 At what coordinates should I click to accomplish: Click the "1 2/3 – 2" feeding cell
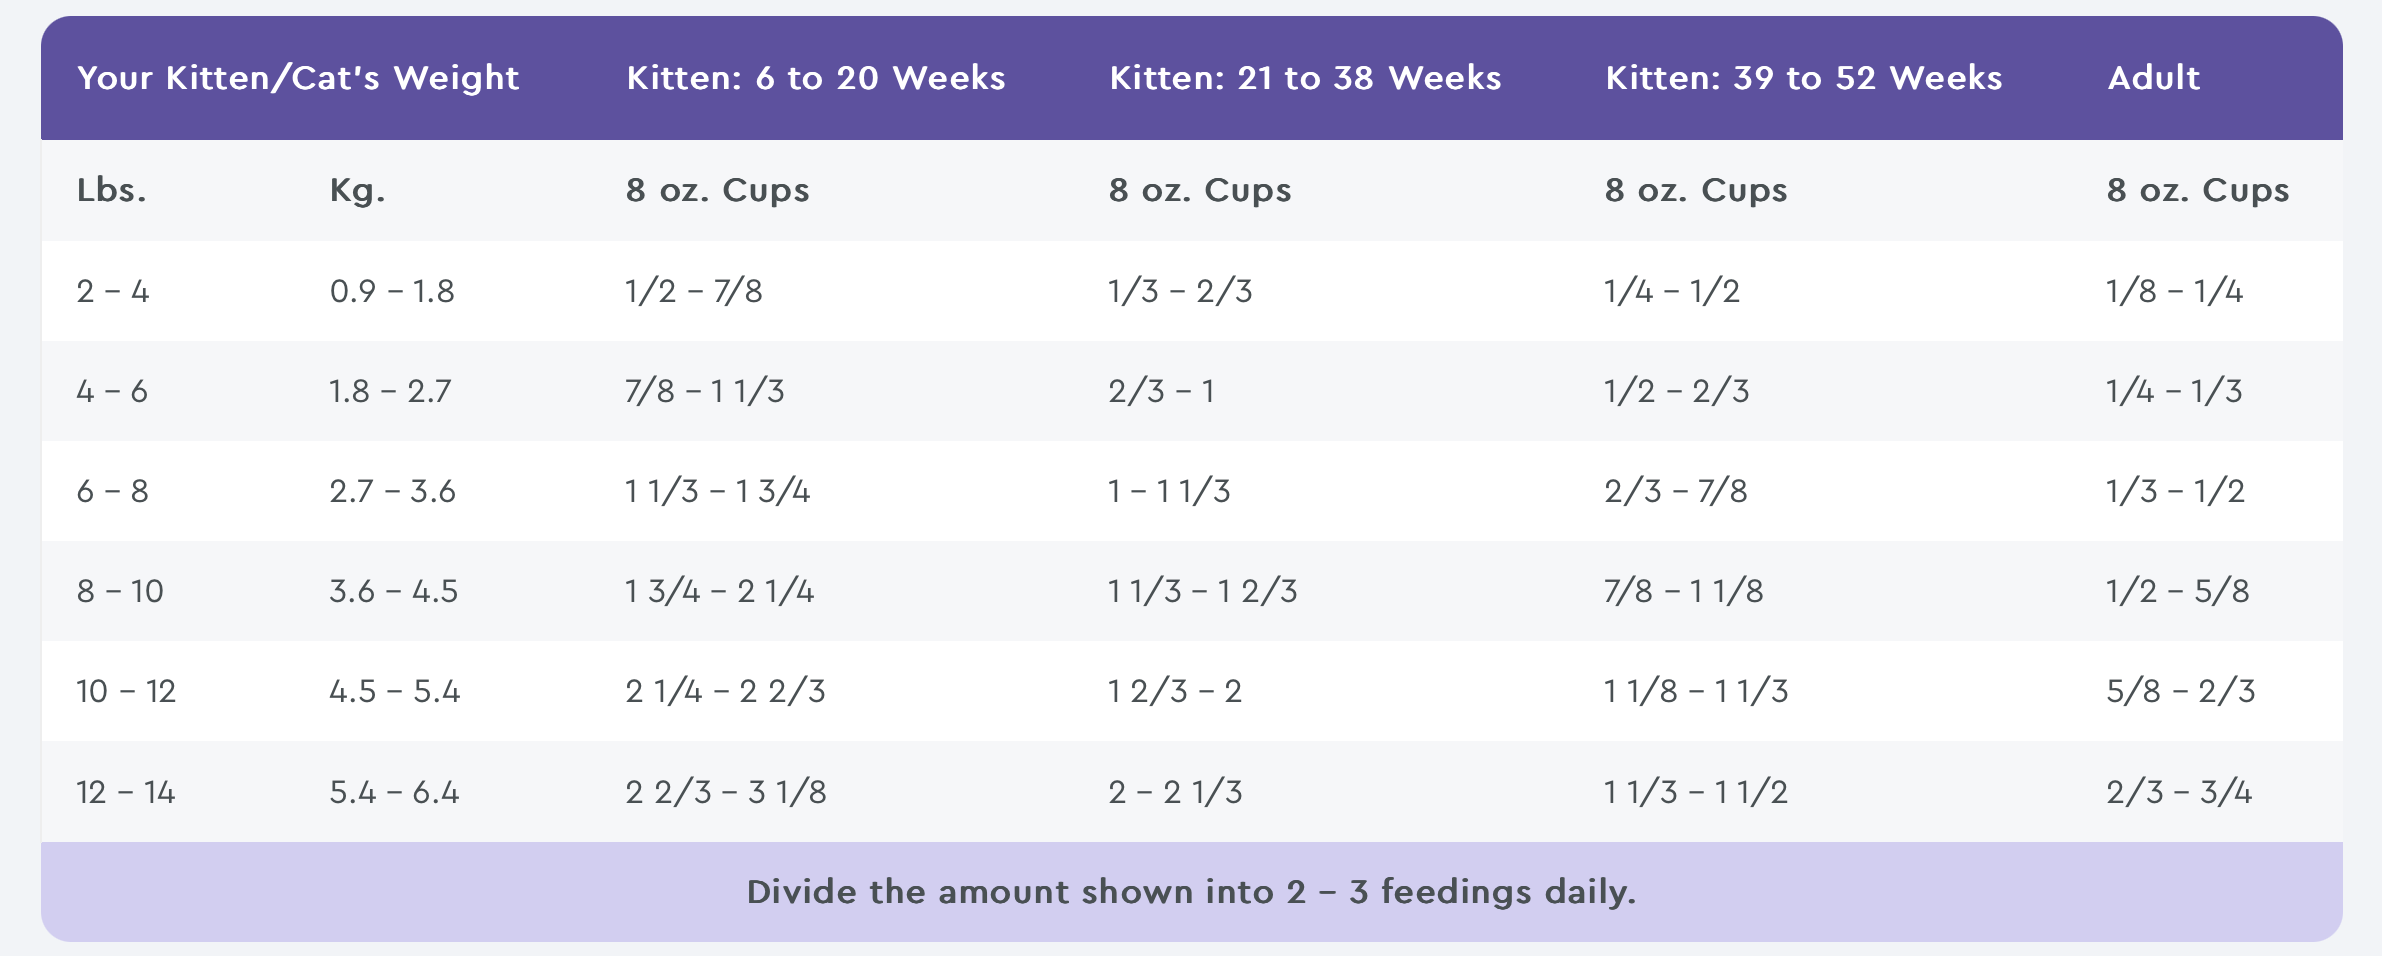(1175, 691)
